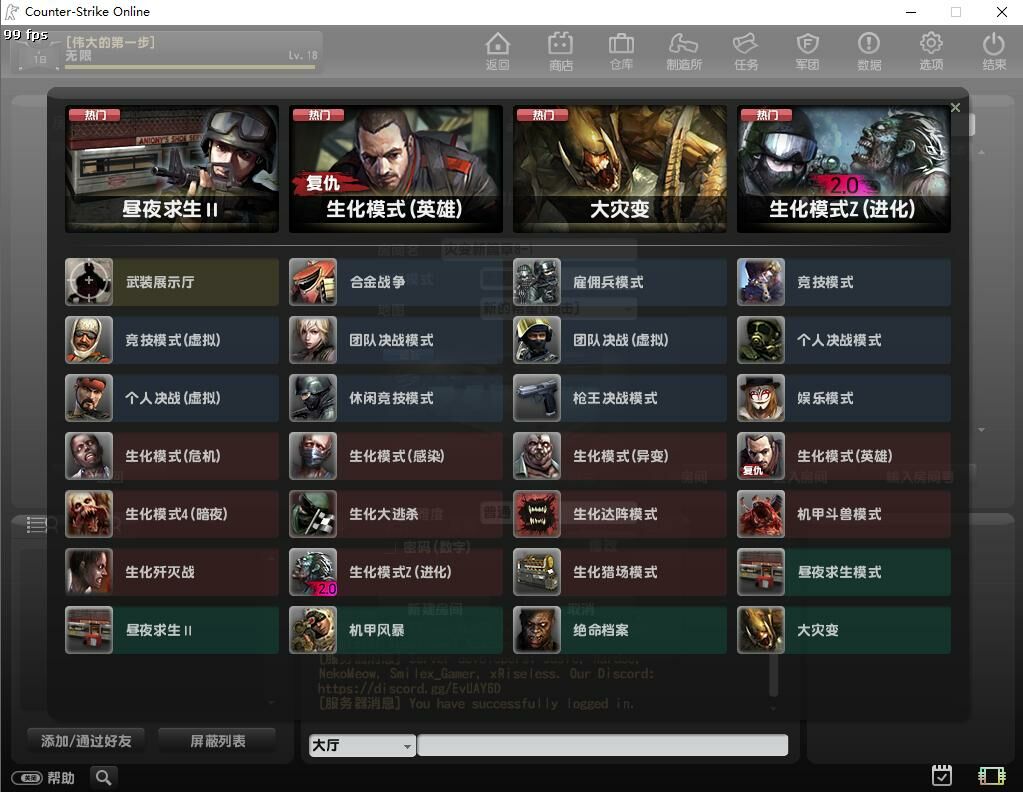This screenshot has height=792, width=1023.
Task: Click the 结束 power icon
Action: 993,51
